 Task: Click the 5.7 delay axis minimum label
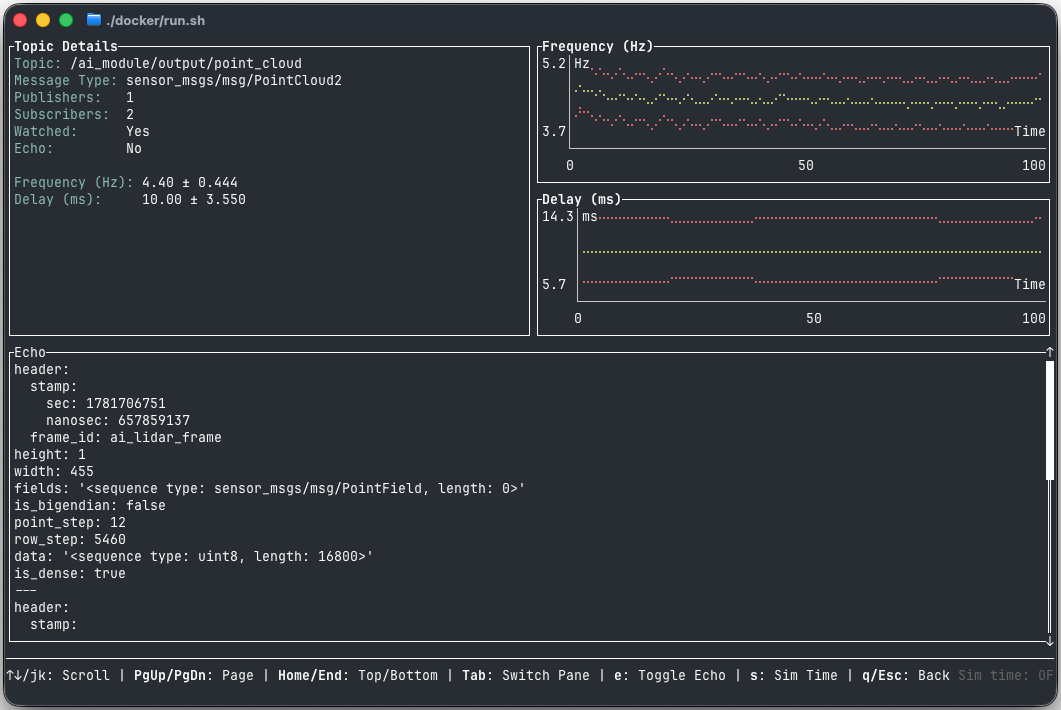pyautogui.click(x=554, y=284)
